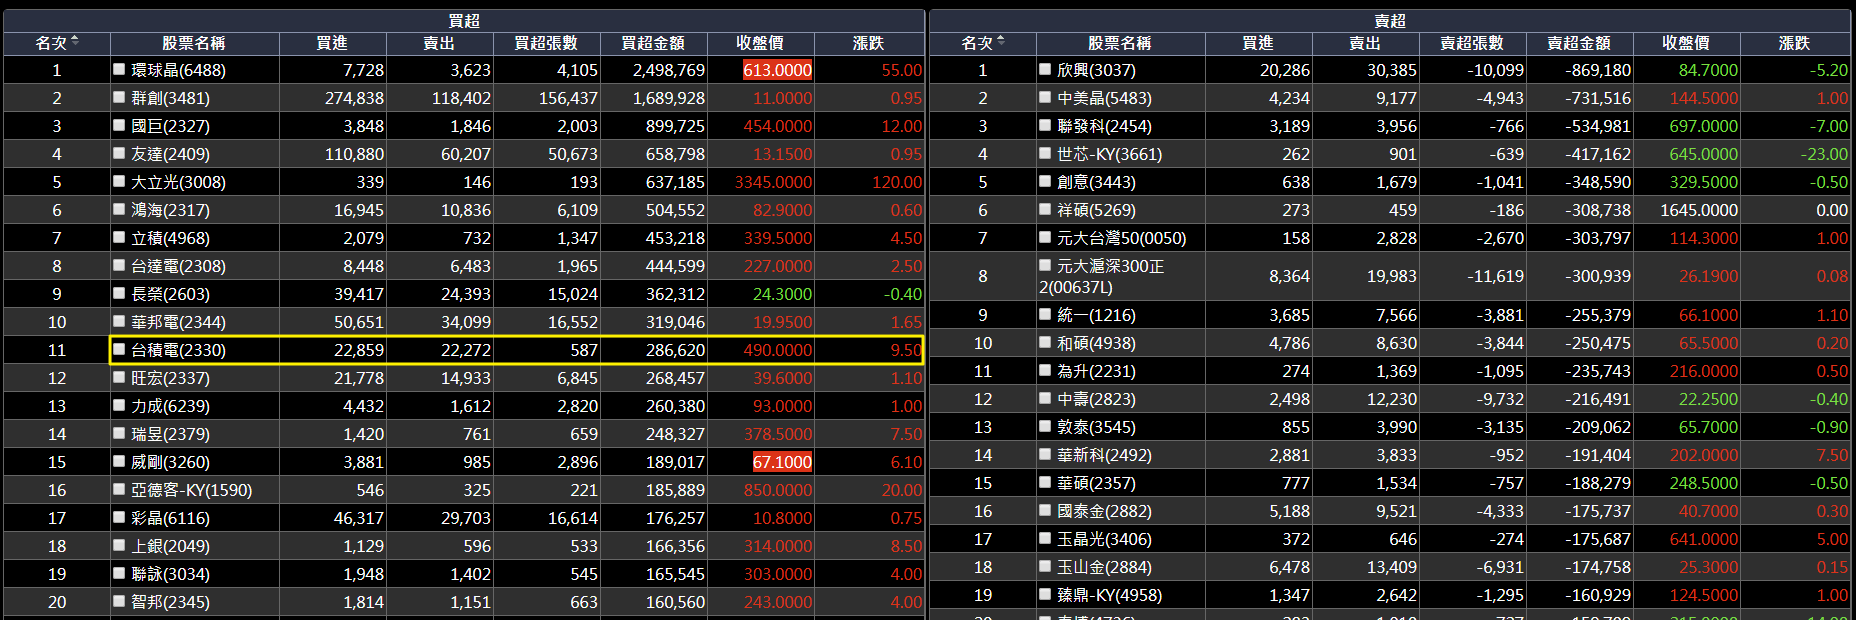Tick the checkbox for 力成(6239)
This screenshot has width=1856, height=620.
119,405
